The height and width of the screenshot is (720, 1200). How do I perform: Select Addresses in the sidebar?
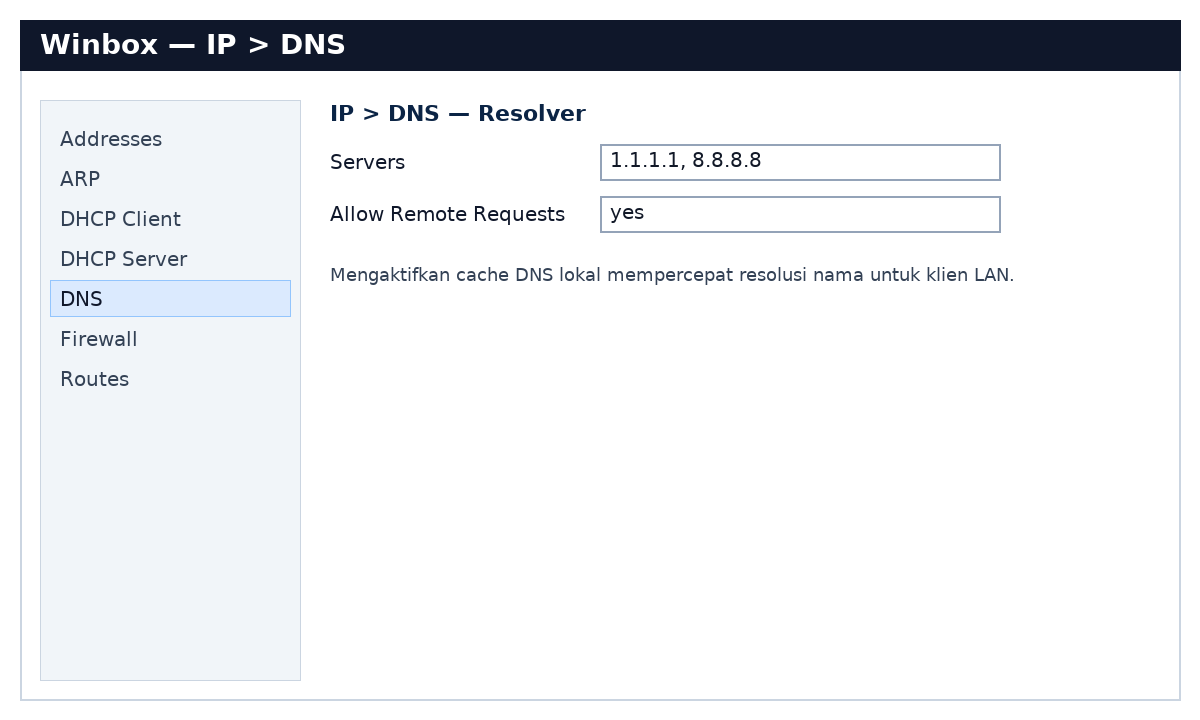(110, 139)
